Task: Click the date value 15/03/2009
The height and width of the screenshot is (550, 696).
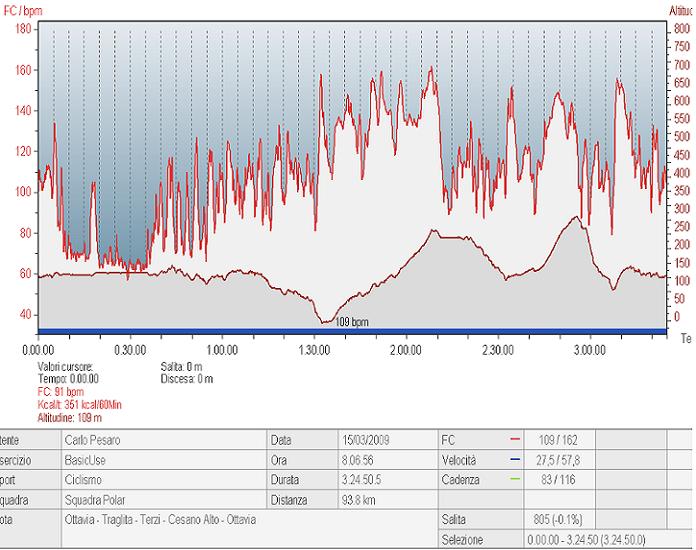Action: coord(368,440)
